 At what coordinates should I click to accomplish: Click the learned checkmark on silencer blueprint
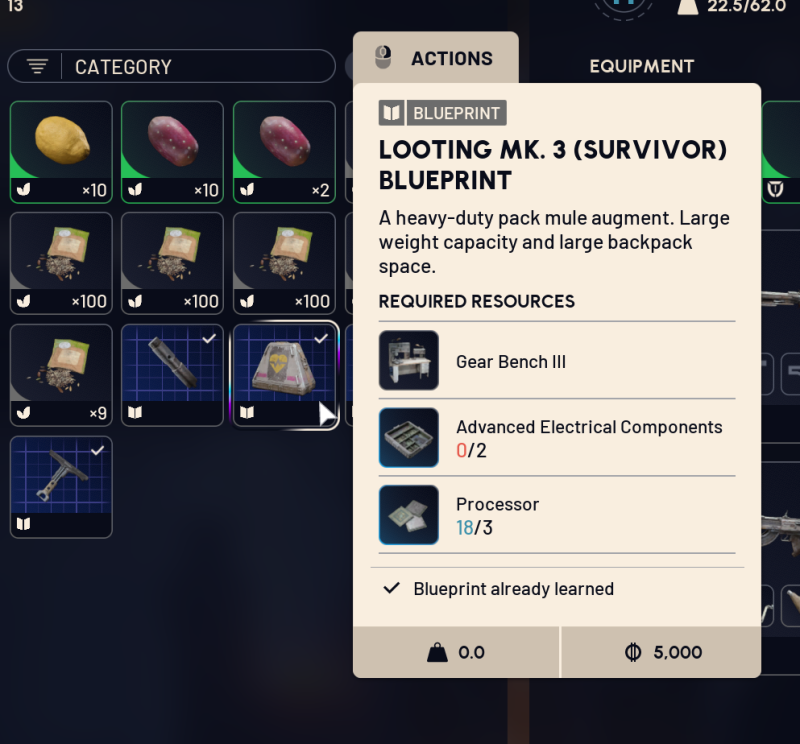pyautogui.click(x=209, y=338)
